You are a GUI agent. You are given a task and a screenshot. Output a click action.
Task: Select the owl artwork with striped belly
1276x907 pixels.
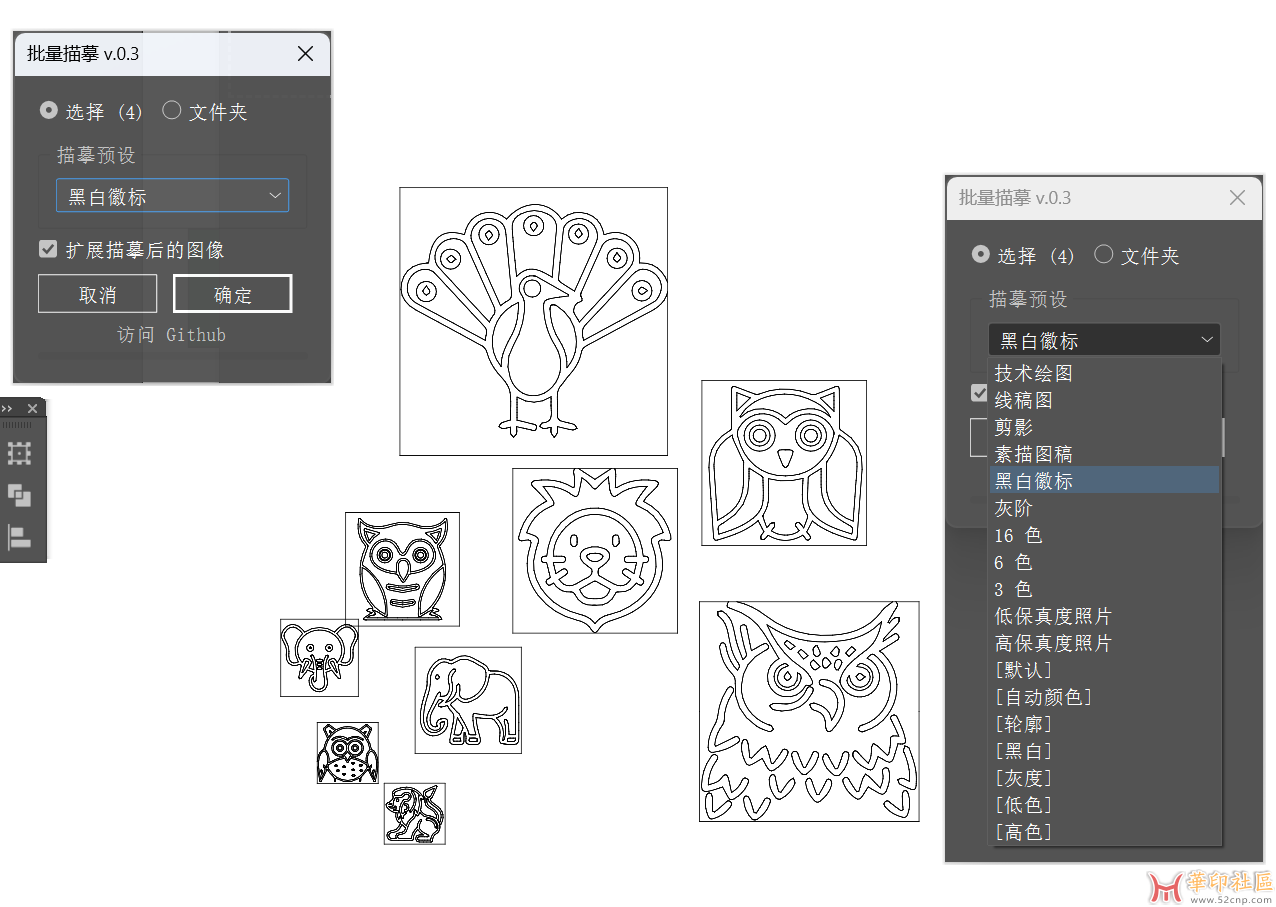pyautogui.click(x=403, y=570)
